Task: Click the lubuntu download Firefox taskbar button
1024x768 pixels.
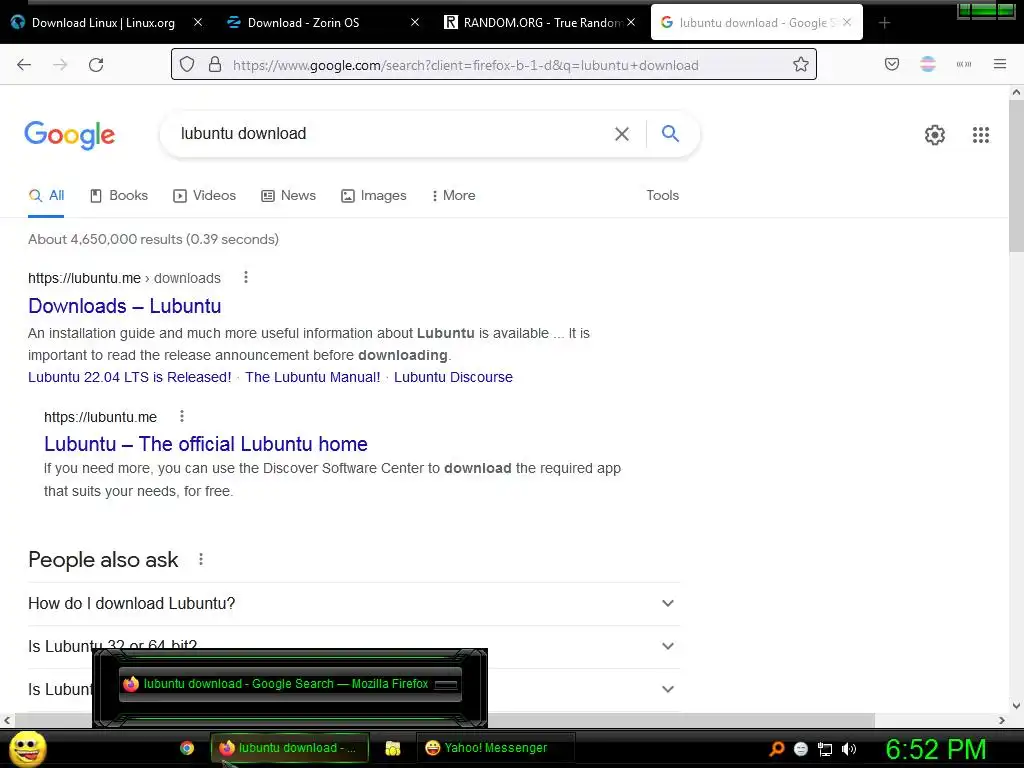Action: coord(290,748)
